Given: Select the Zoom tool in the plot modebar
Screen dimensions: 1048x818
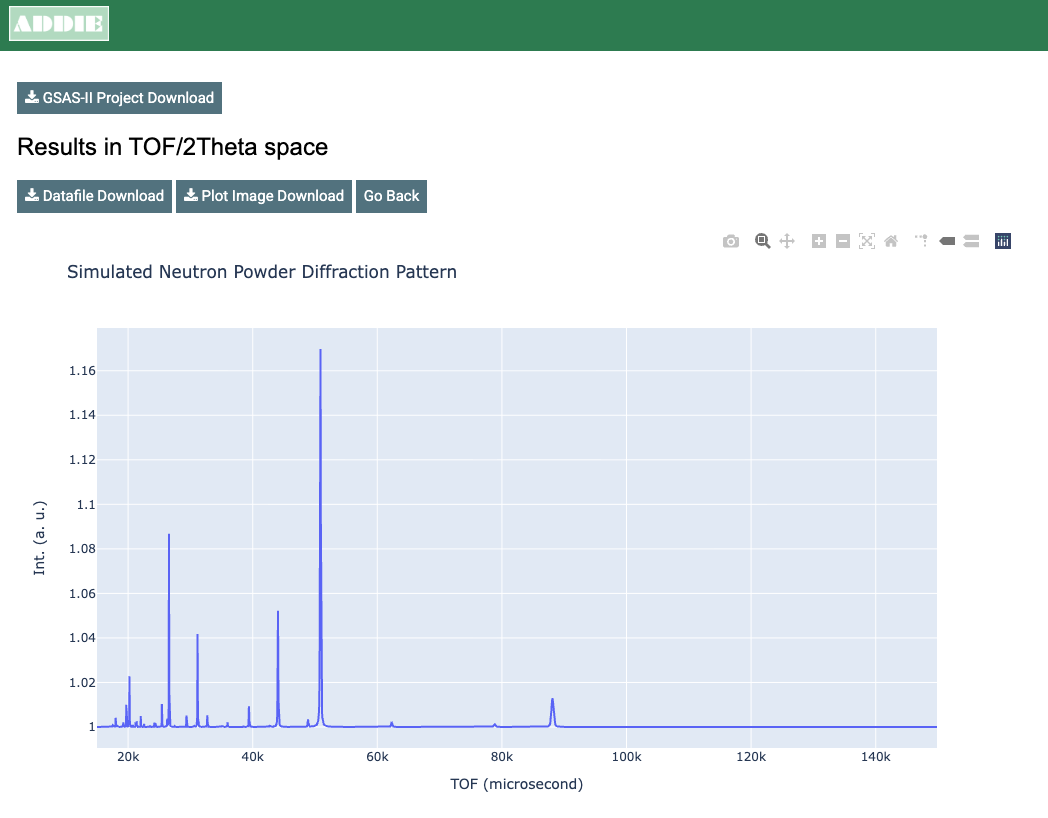Looking at the screenshot, I should pyautogui.click(x=763, y=241).
